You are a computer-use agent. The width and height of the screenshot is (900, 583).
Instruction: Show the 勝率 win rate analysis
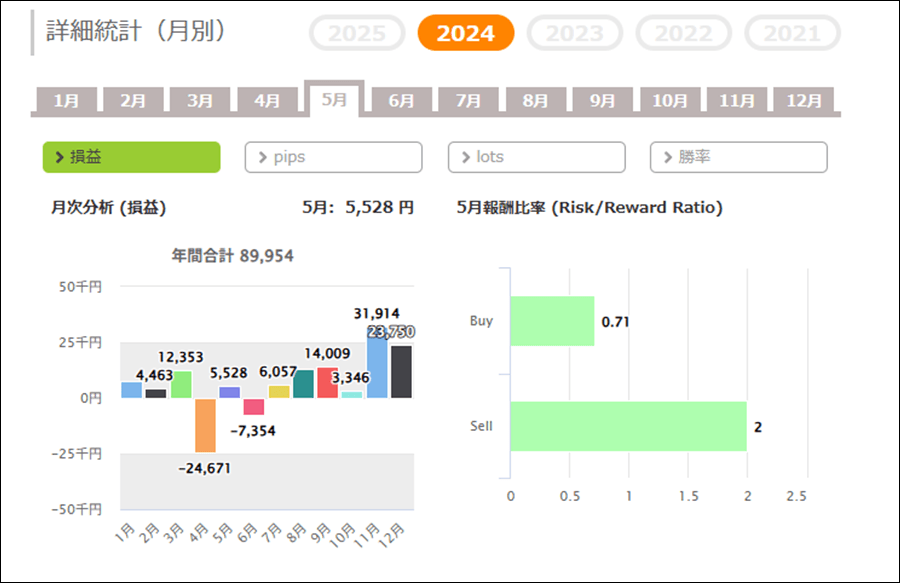pos(739,157)
